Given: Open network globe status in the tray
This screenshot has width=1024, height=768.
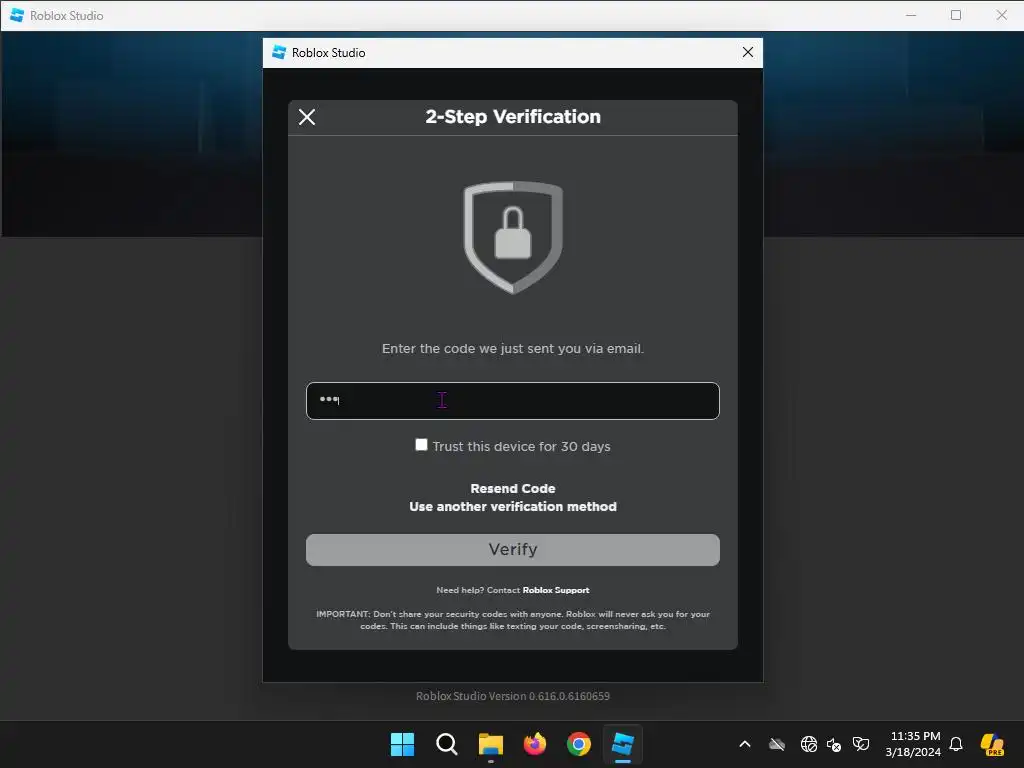Looking at the screenshot, I should pyautogui.click(x=808, y=744).
